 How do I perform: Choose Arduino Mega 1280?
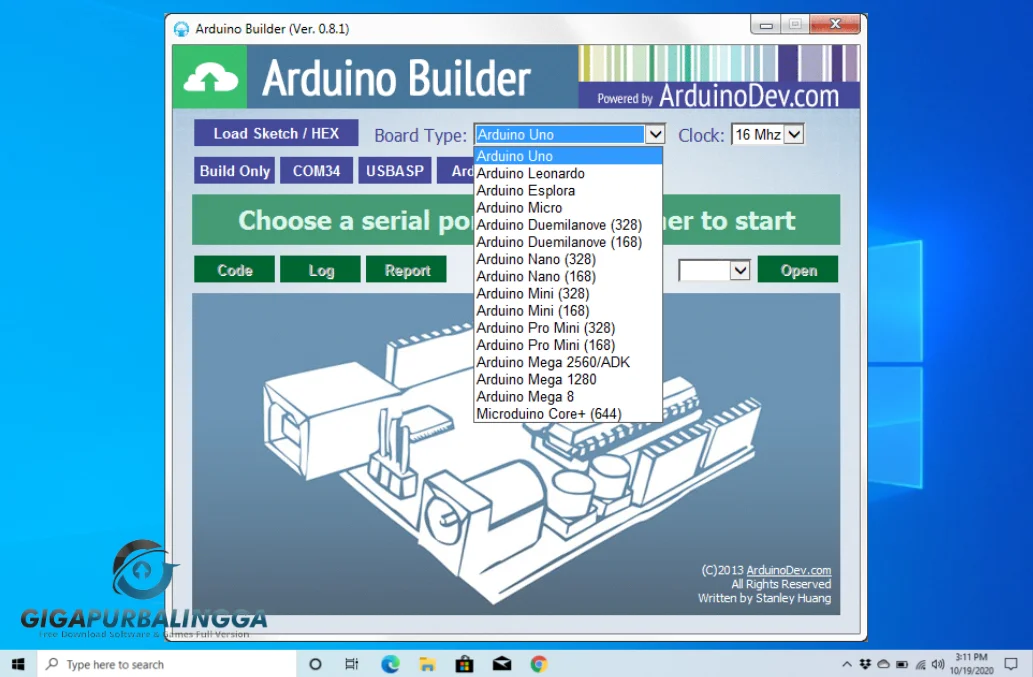click(x=568, y=379)
